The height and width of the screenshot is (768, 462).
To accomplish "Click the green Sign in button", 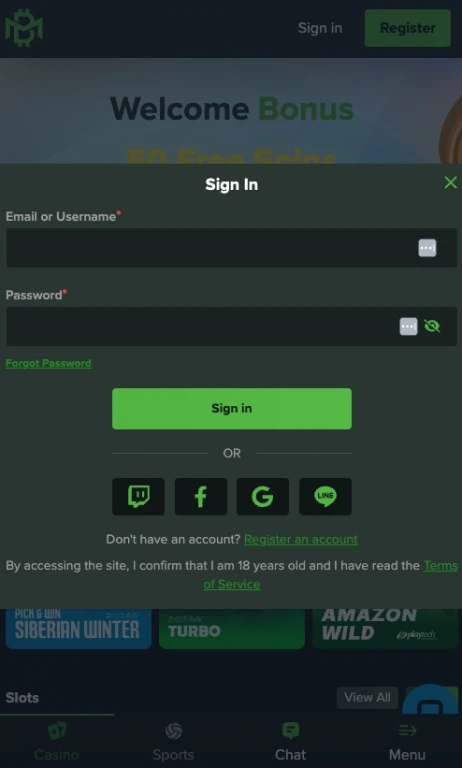I will pos(232,408).
